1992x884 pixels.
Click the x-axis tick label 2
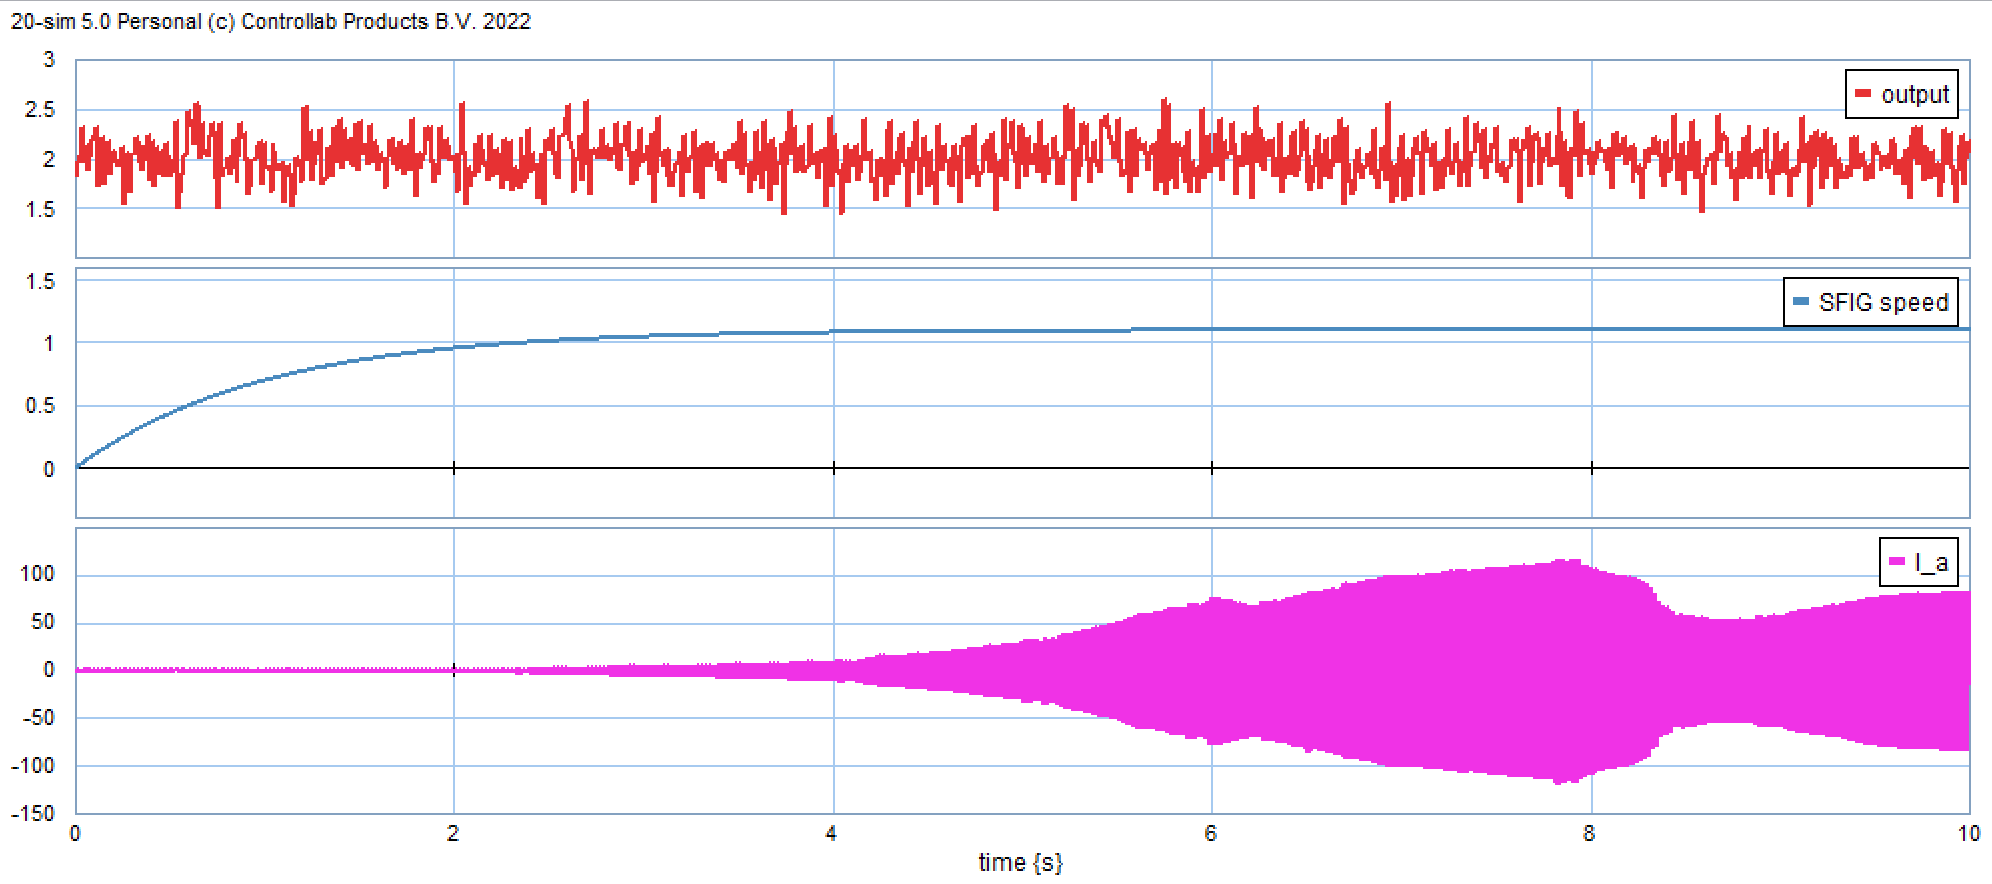click(x=453, y=834)
